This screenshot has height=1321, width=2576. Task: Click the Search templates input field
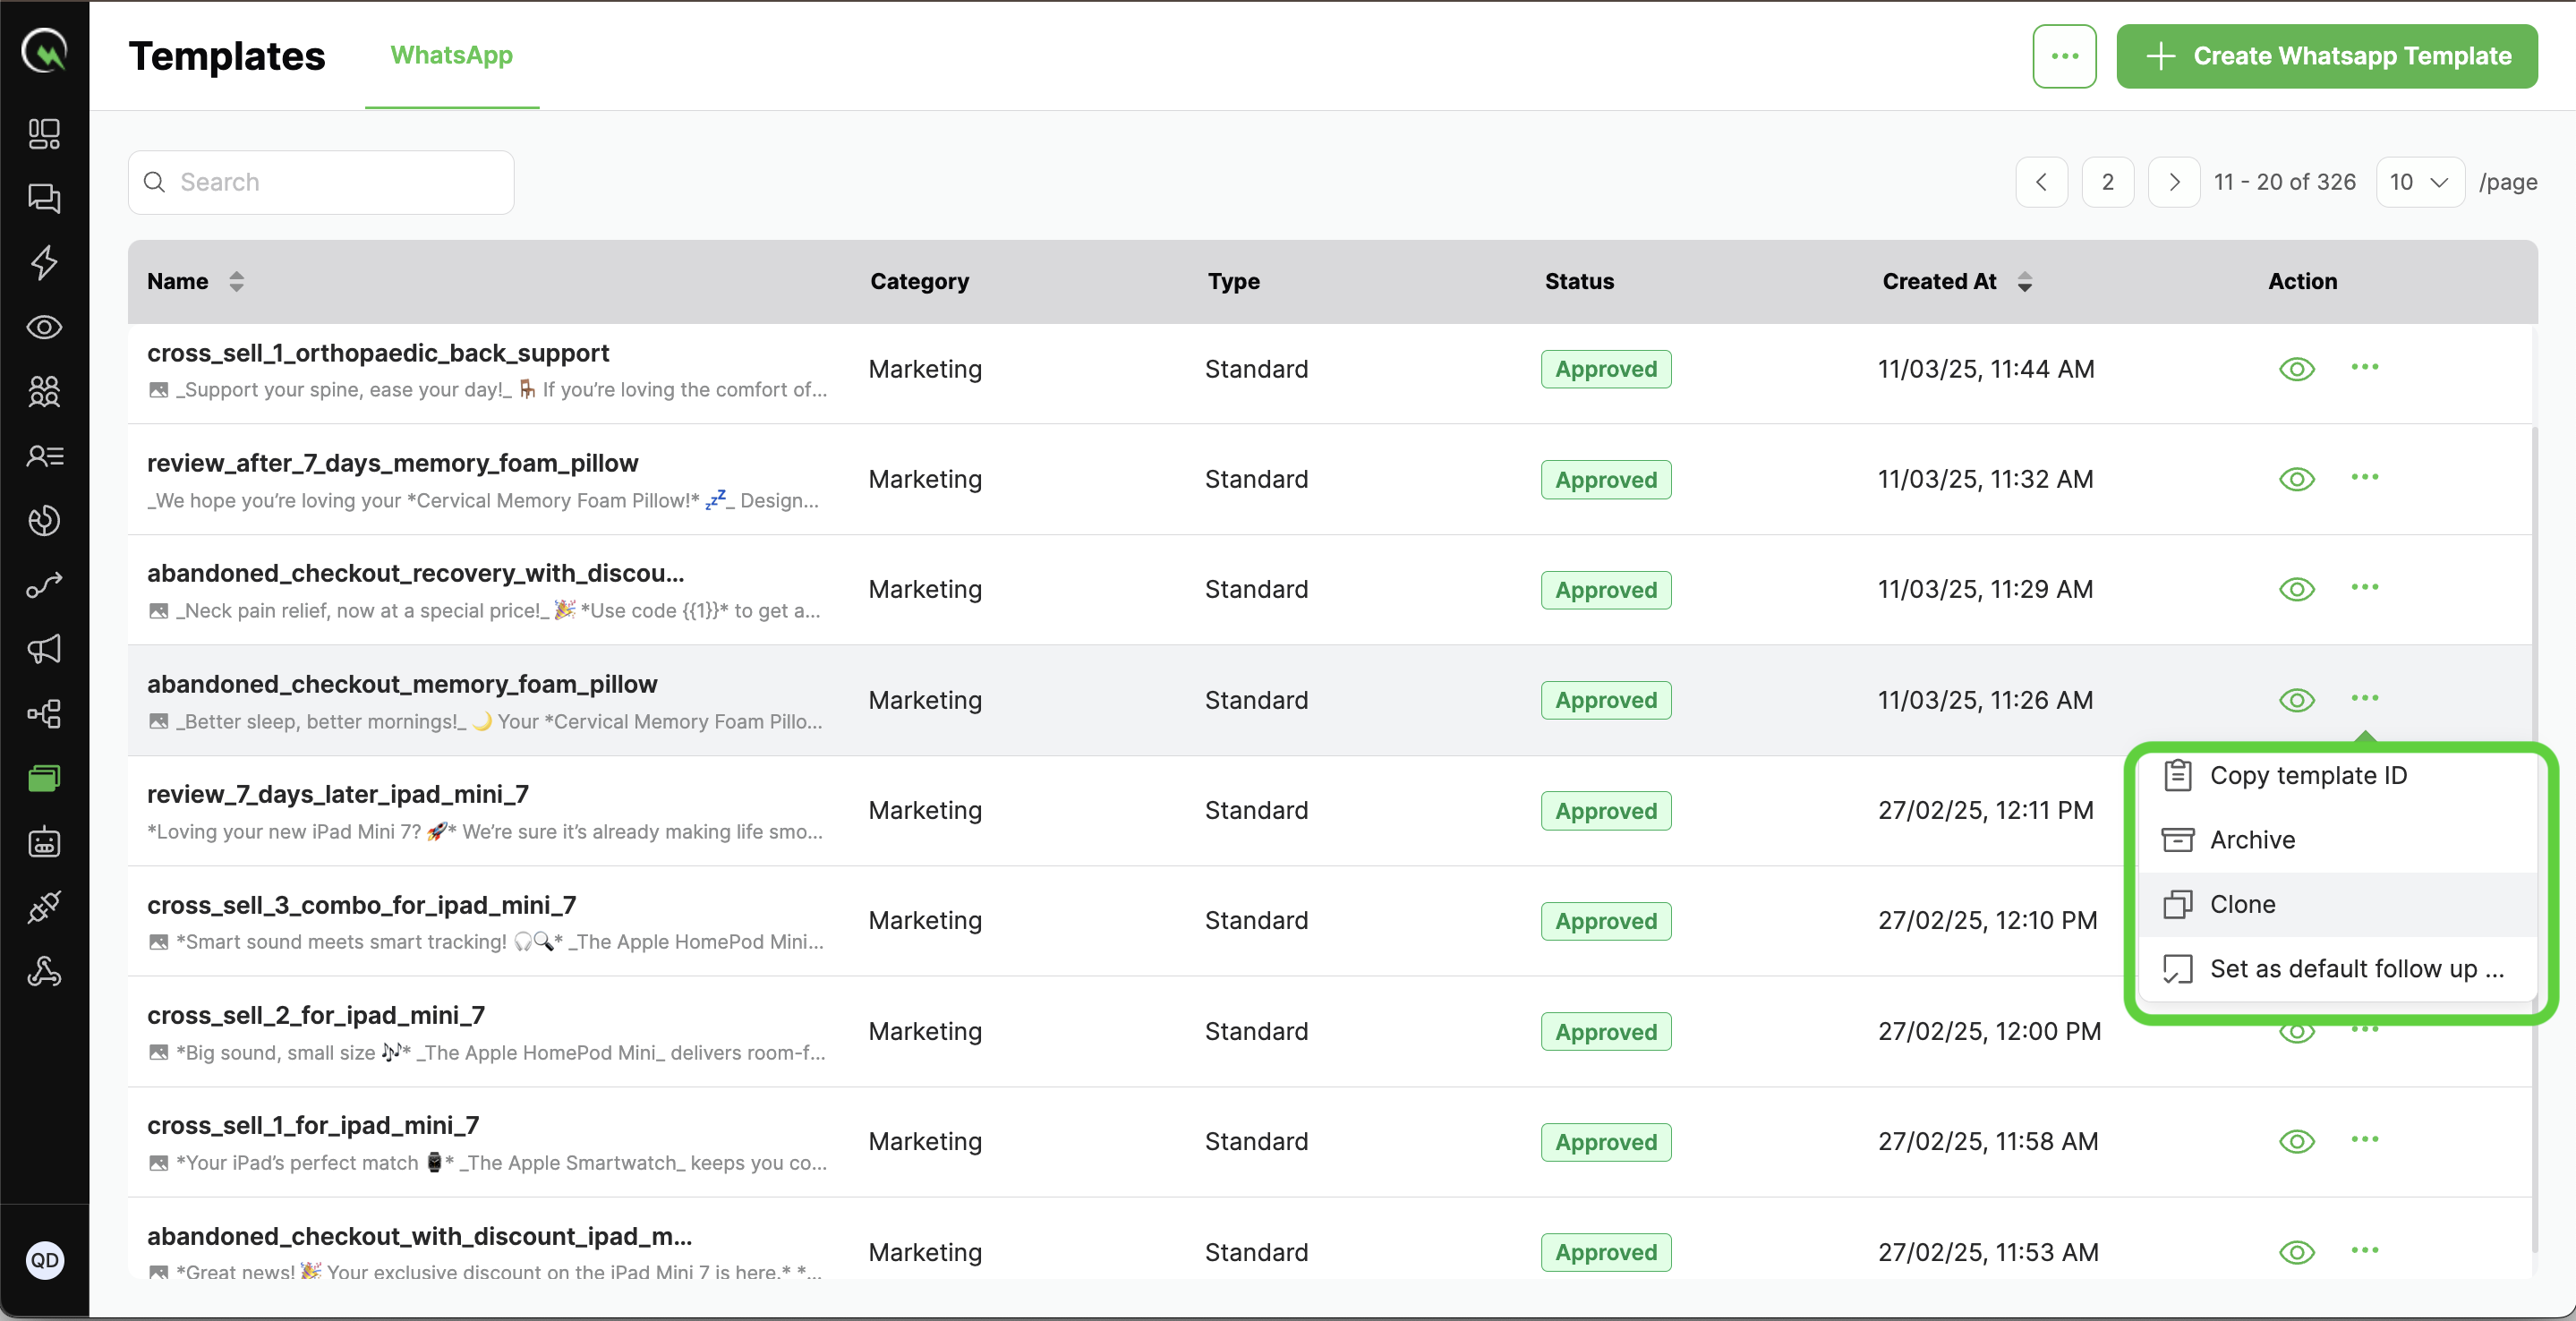pos(321,182)
